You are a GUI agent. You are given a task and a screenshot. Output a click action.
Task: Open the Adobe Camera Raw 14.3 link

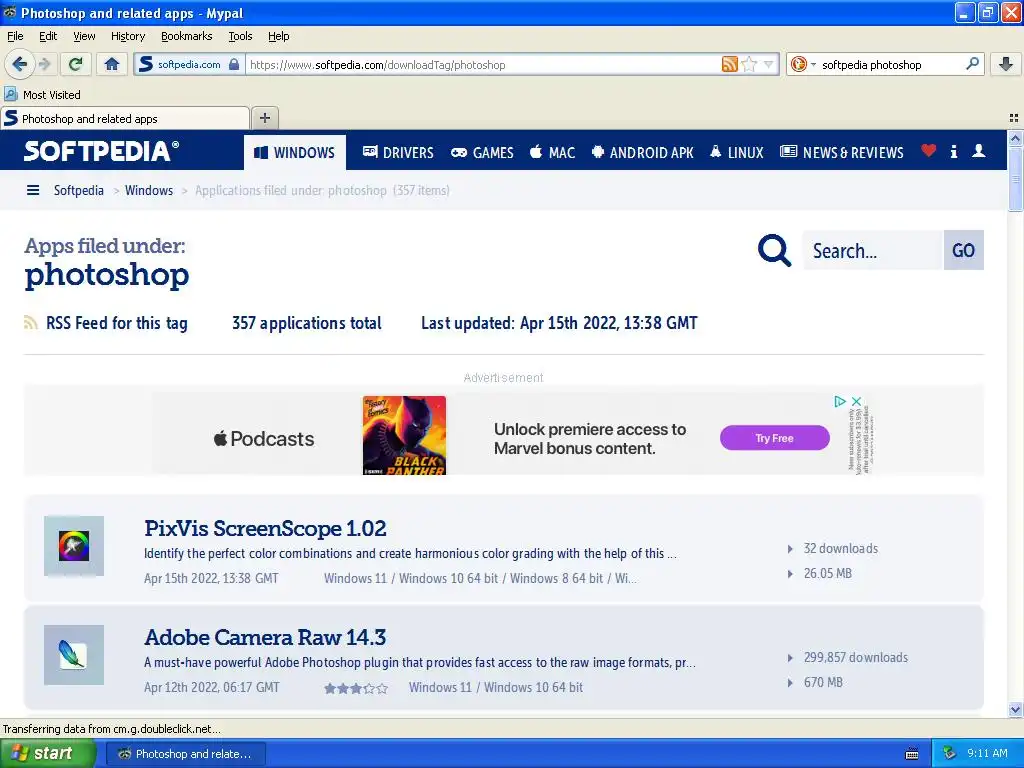click(x=265, y=637)
